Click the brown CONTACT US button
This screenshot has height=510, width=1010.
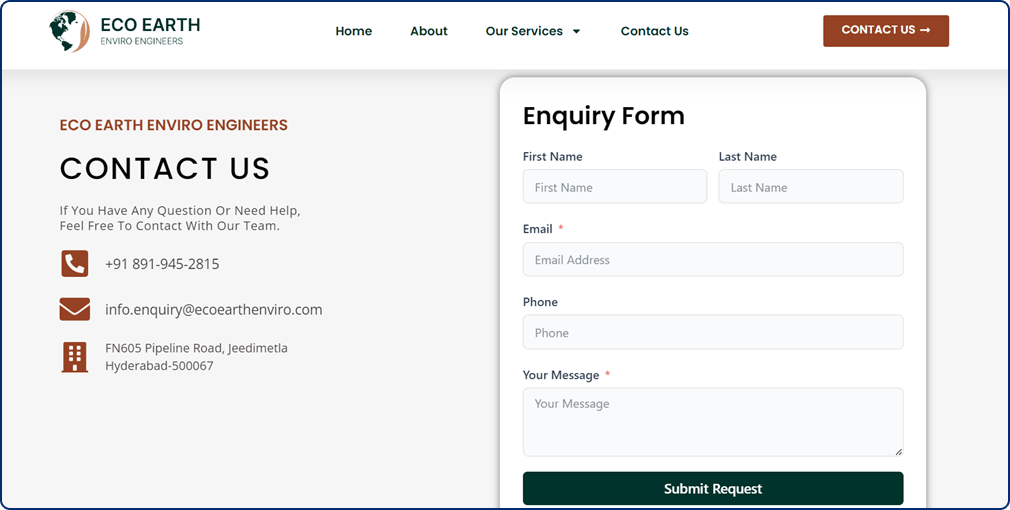click(886, 30)
